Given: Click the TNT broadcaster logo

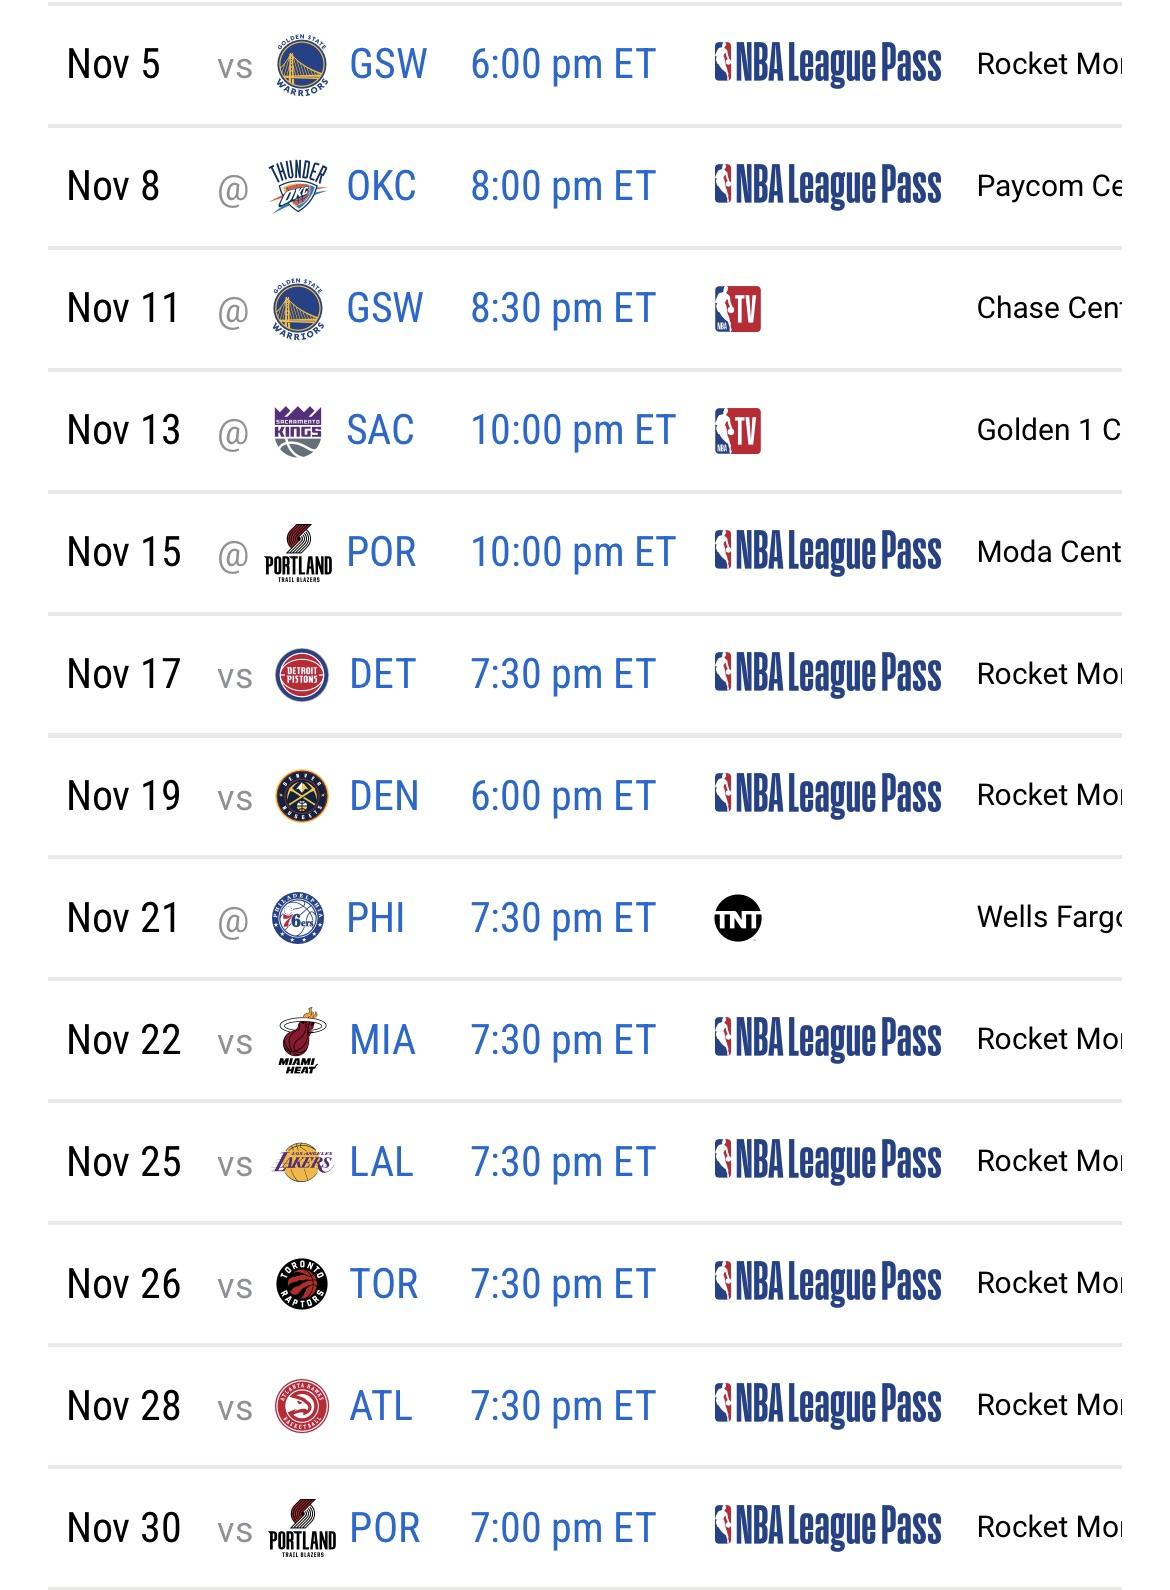Looking at the screenshot, I should (738, 919).
